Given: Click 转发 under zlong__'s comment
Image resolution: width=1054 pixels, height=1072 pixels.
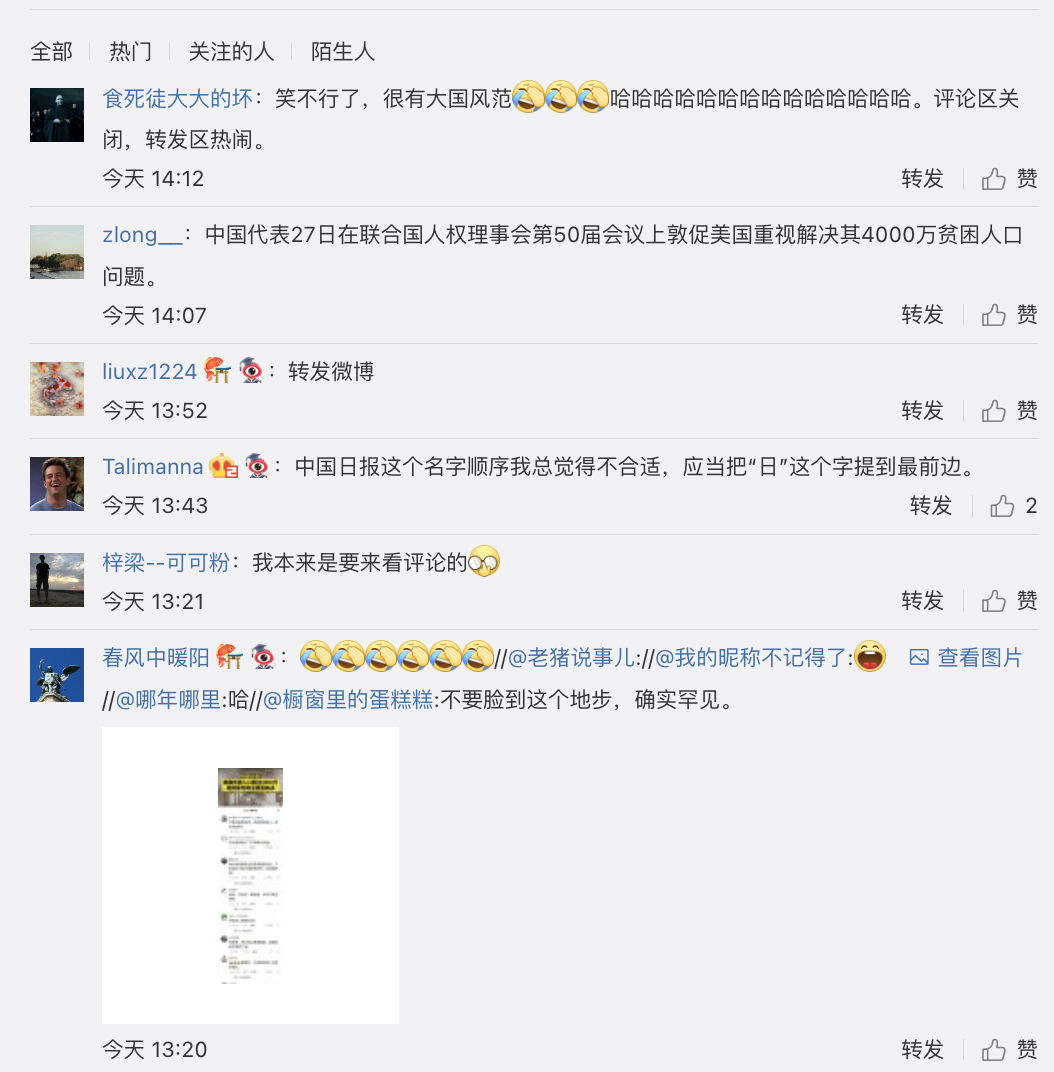Looking at the screenshot, I should pyautogui.click(x=922, y=314).
